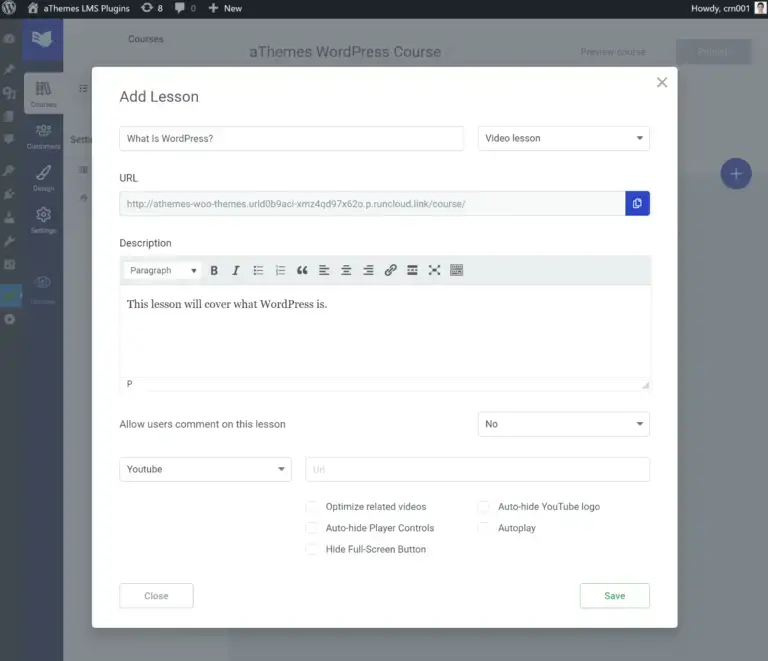
Task: Open the Customers sidebar section
Action: (x=43, y=136)
